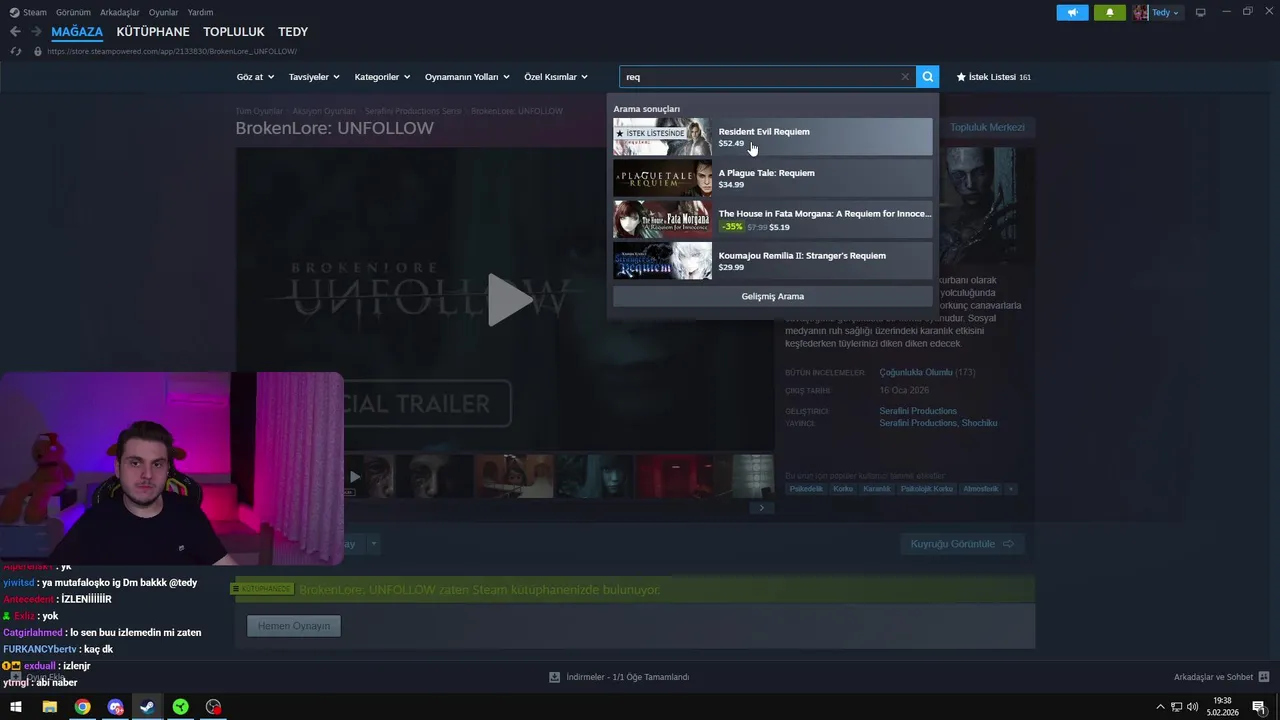Select A Plague Tale: Requiem result
This screenshot has height=720, width=1280.
772,178
